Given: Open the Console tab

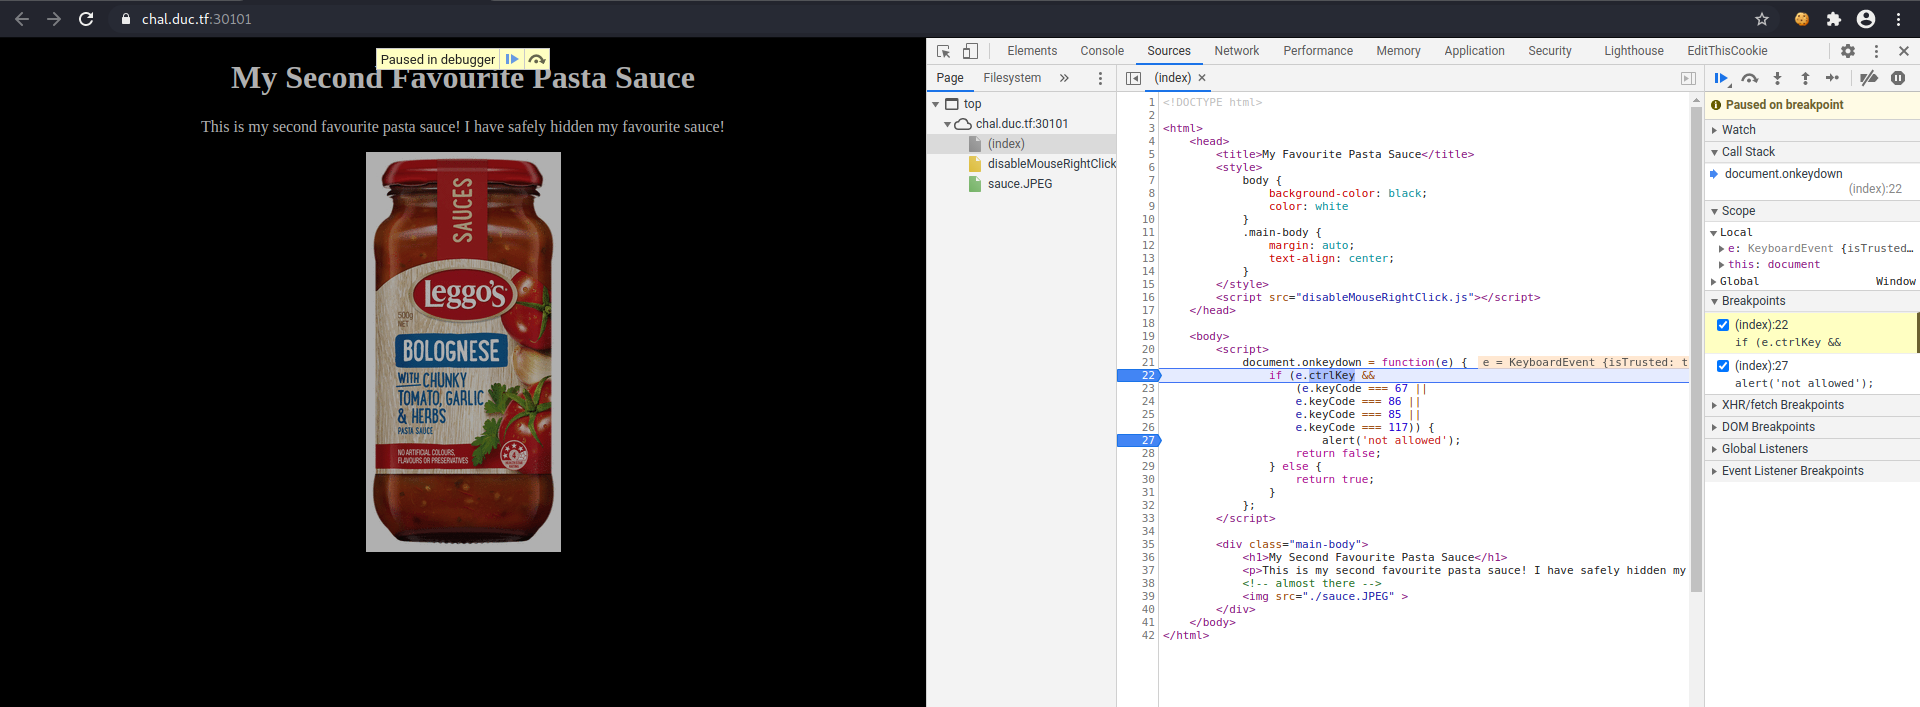Looking at the screenshot, I should [1102, 51].
